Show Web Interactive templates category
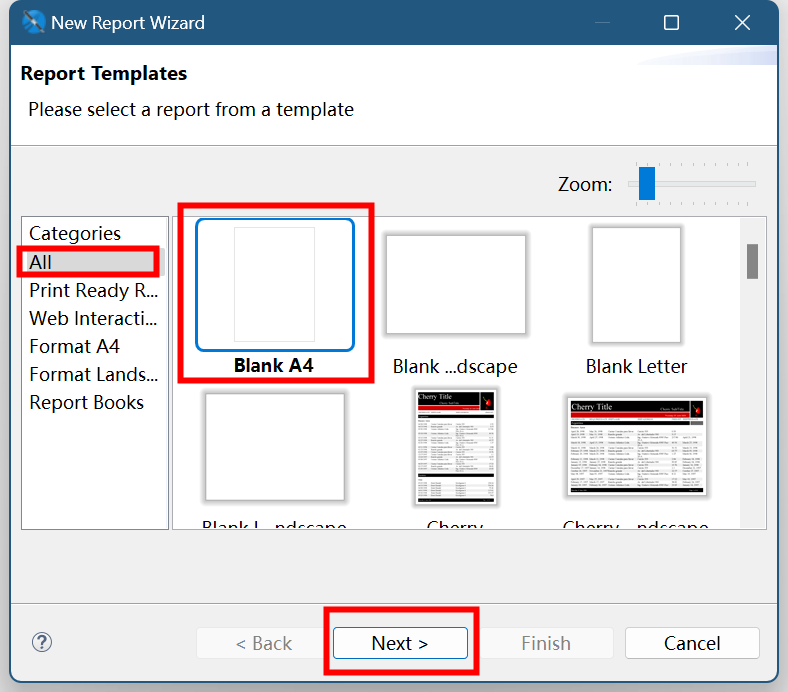Image resolution: width=788 pixels, height=692 pixels. pos(93,318)
